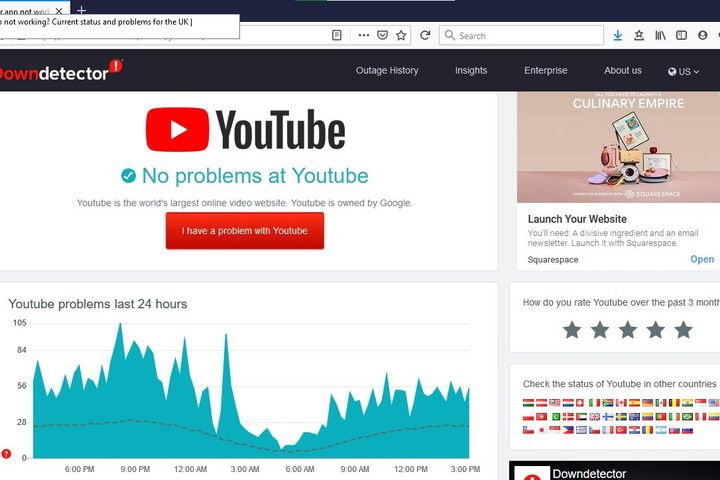720x480 pixels.
Task: Click into the Firefox Search box
Action: (x=521, y=35)
